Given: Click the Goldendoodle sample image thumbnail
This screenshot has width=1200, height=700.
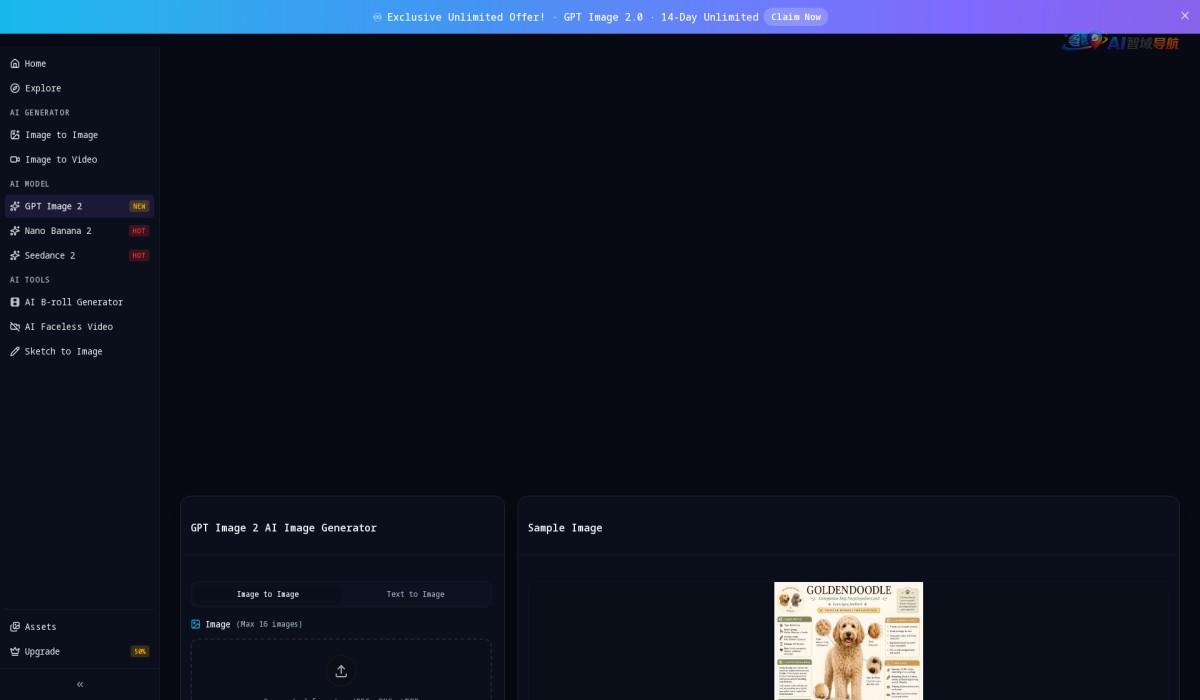Looking at the screenshot, I should coord(848,641).
